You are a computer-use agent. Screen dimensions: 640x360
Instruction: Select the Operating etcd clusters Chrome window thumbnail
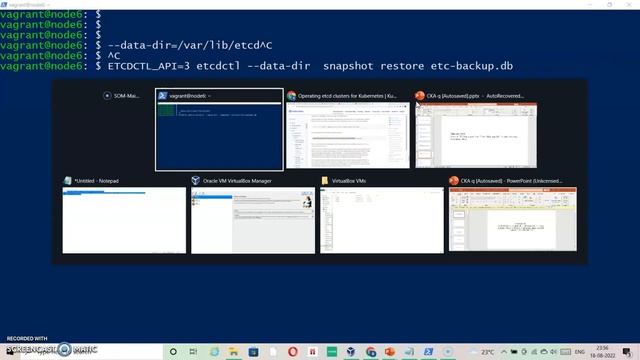click(348, 135)
